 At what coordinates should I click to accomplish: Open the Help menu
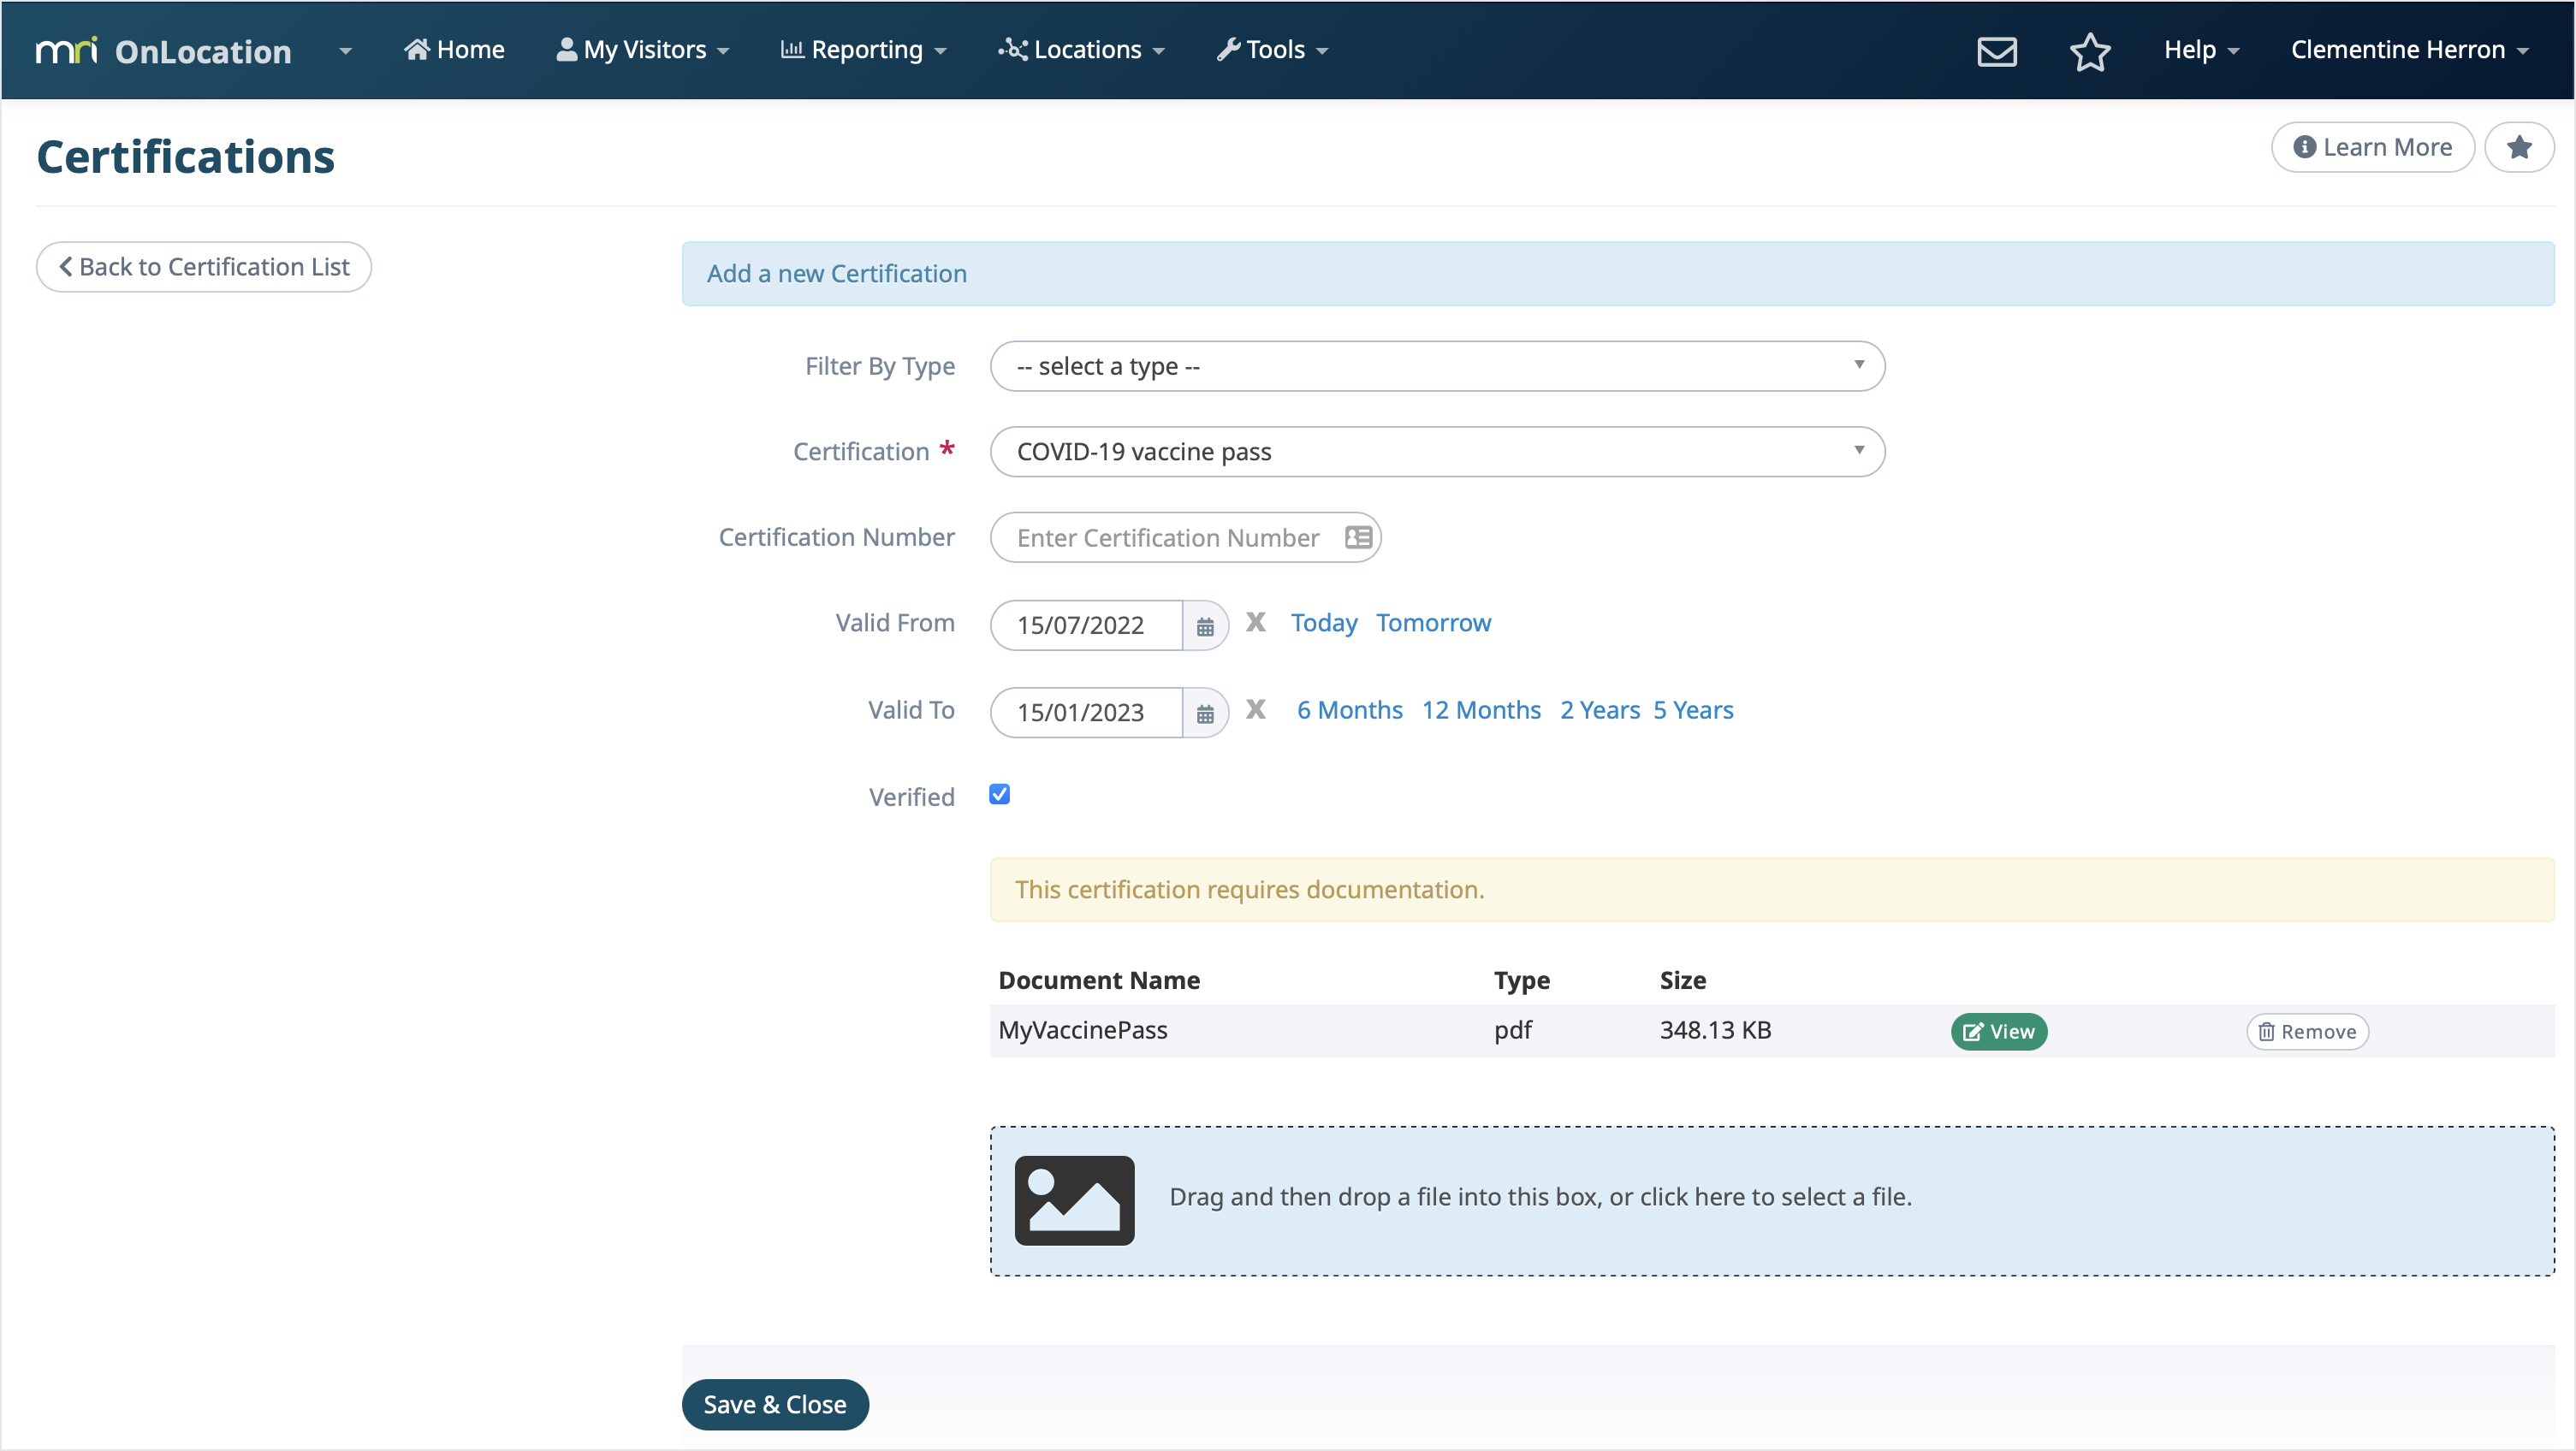2201,50
